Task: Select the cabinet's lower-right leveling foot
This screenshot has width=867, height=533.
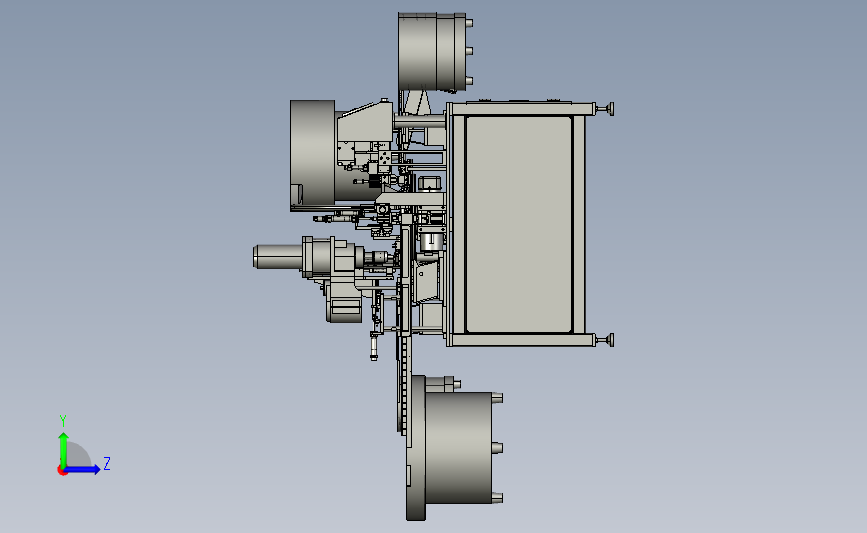Action: (x=604, y=340)
